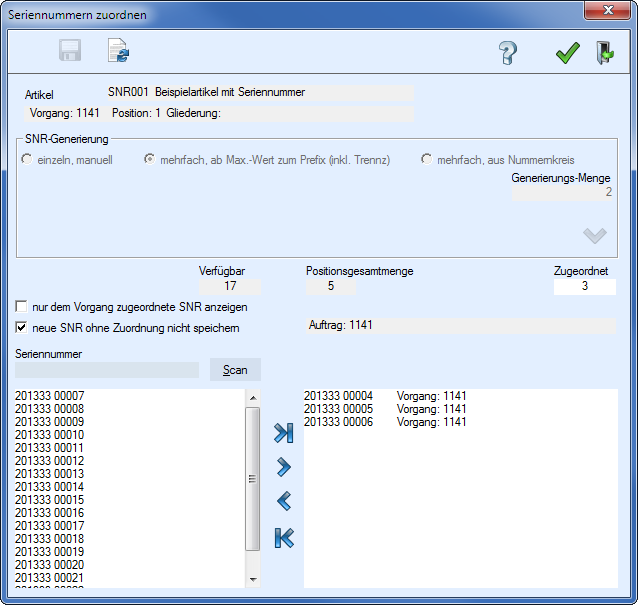Screen dimensions: 639x605
Task: Choose 'mehrfach, ab Max.-Wert zum Prefix' option
Action: tap(151, 159)
